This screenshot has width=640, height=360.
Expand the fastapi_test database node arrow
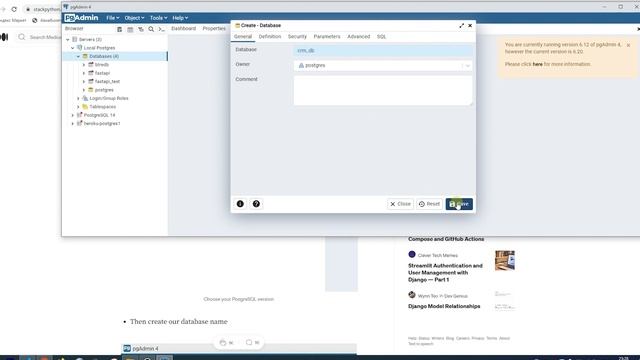click(x=84, y=82)
